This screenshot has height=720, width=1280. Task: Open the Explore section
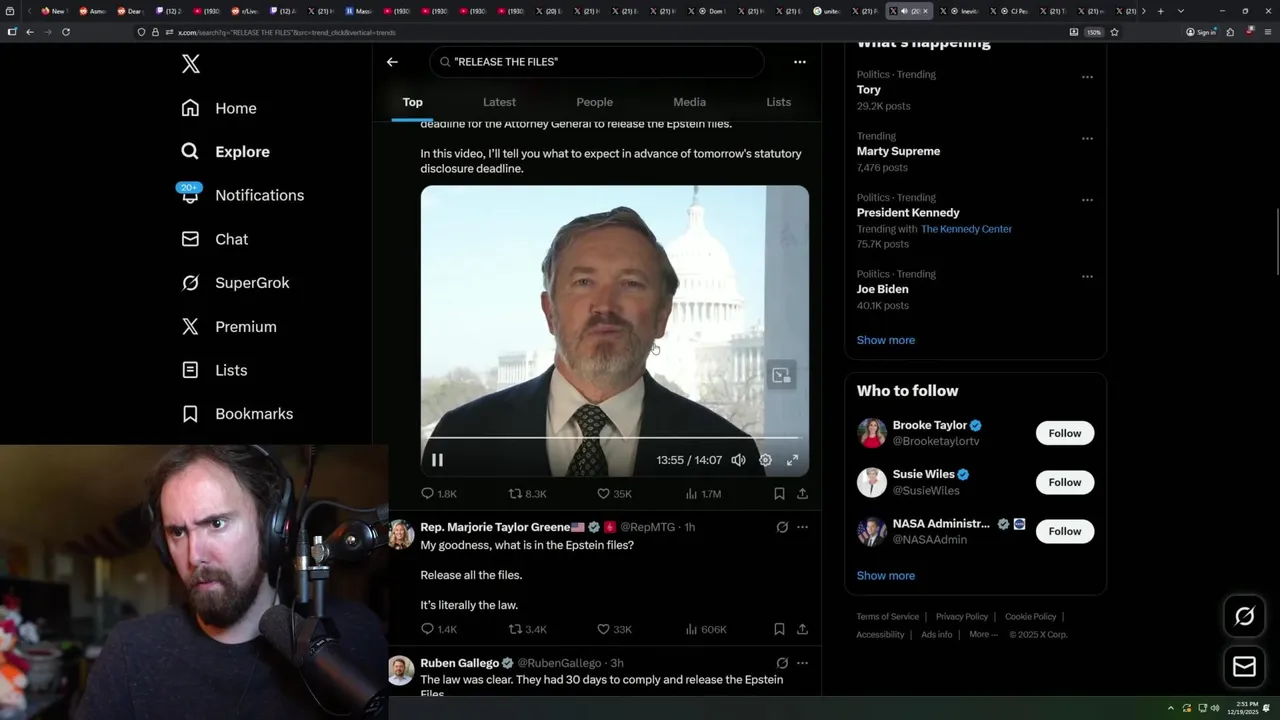point(225,152)
